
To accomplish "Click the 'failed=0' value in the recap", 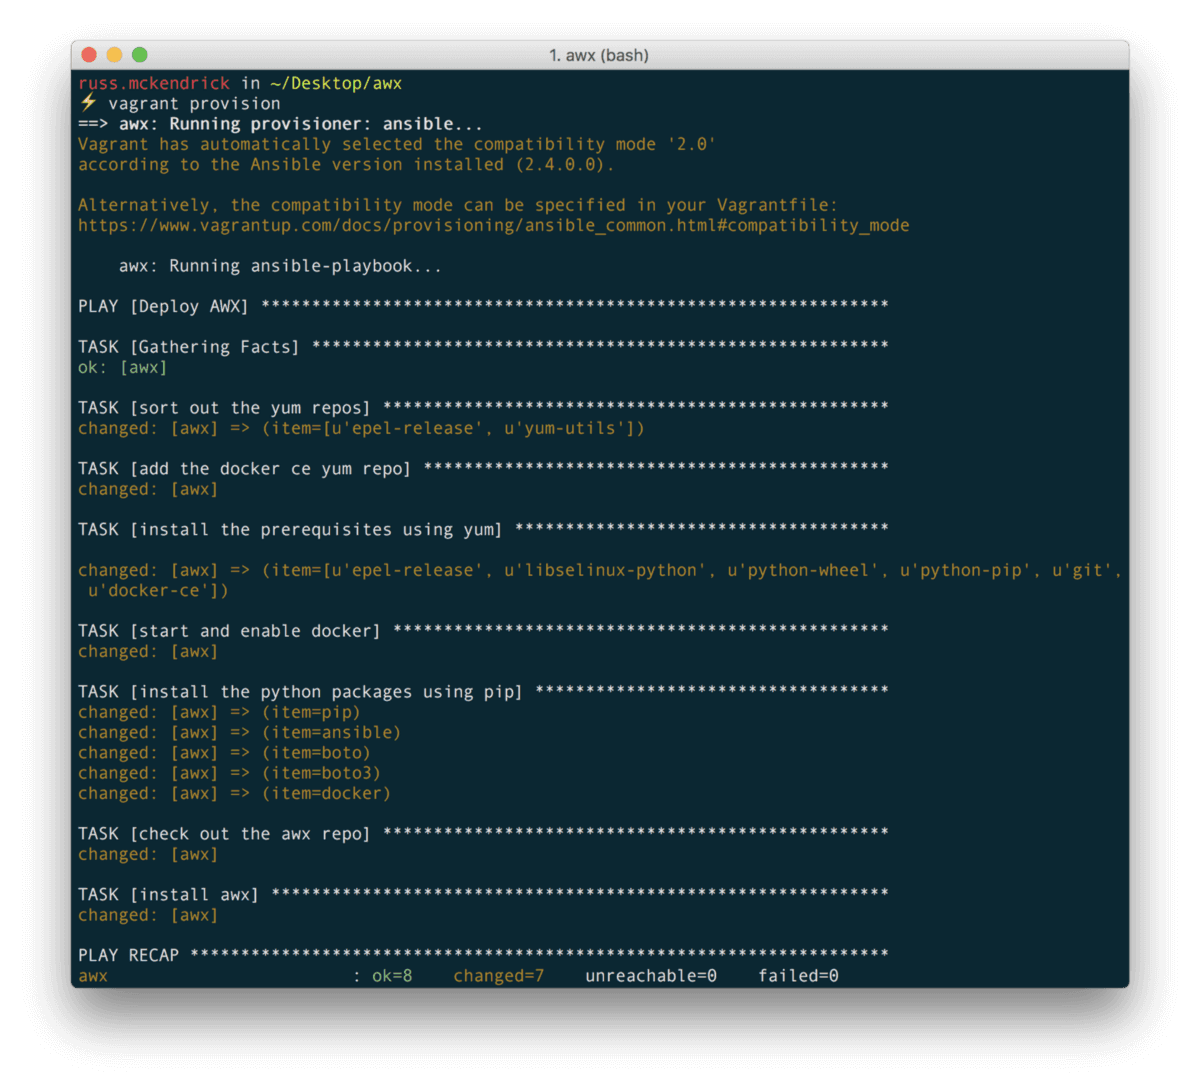I will pos(798,976).
